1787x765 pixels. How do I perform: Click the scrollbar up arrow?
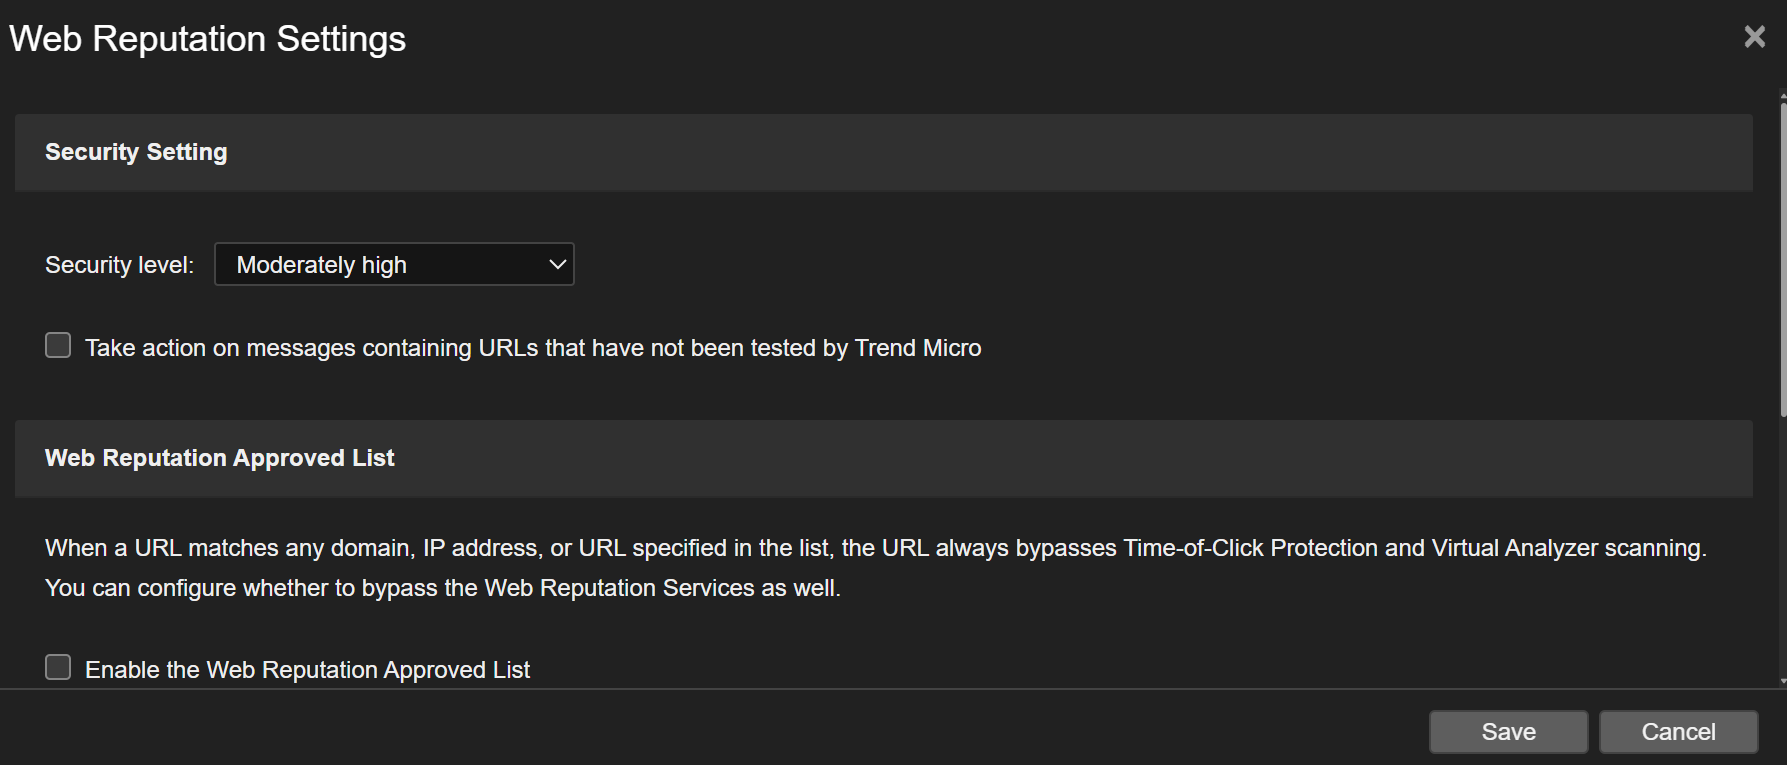(1783, 96)
